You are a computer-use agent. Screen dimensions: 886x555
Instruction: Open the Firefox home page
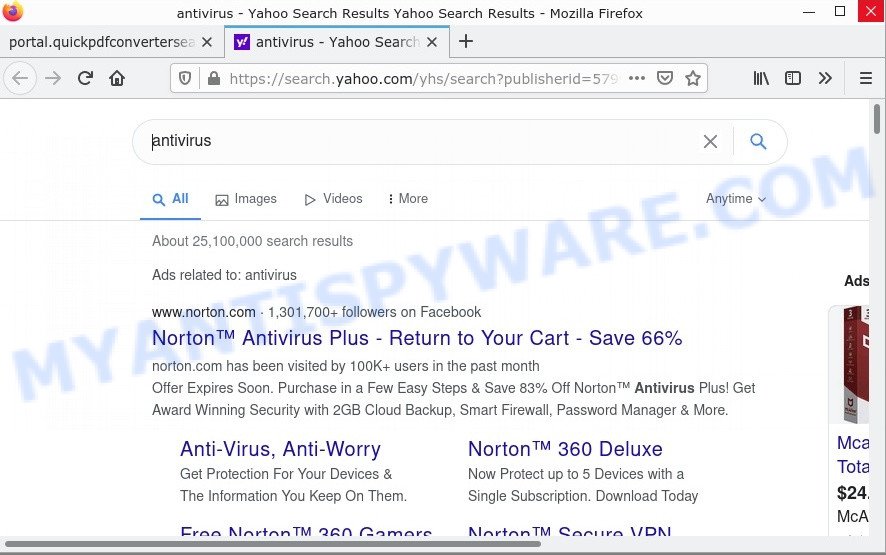(117, 78)
